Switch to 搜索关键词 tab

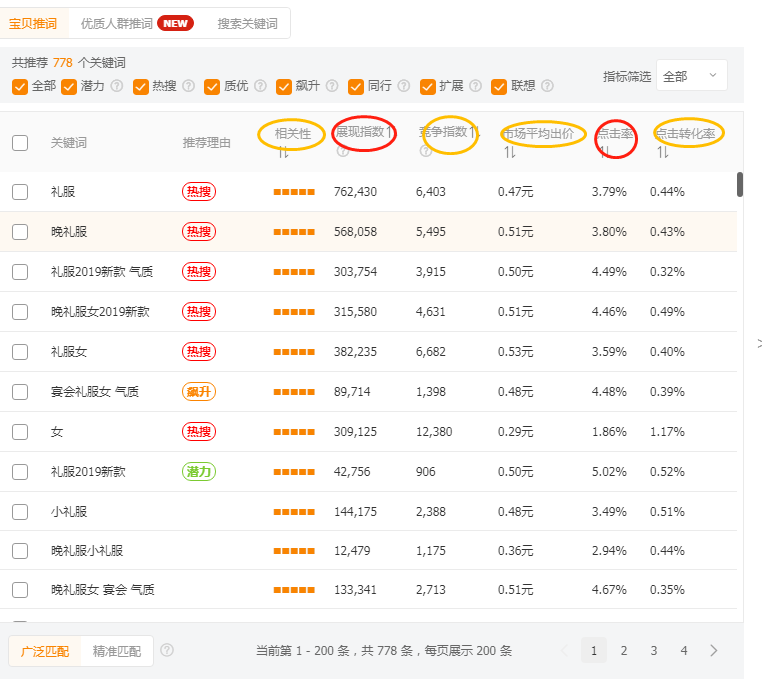(247, 23)
